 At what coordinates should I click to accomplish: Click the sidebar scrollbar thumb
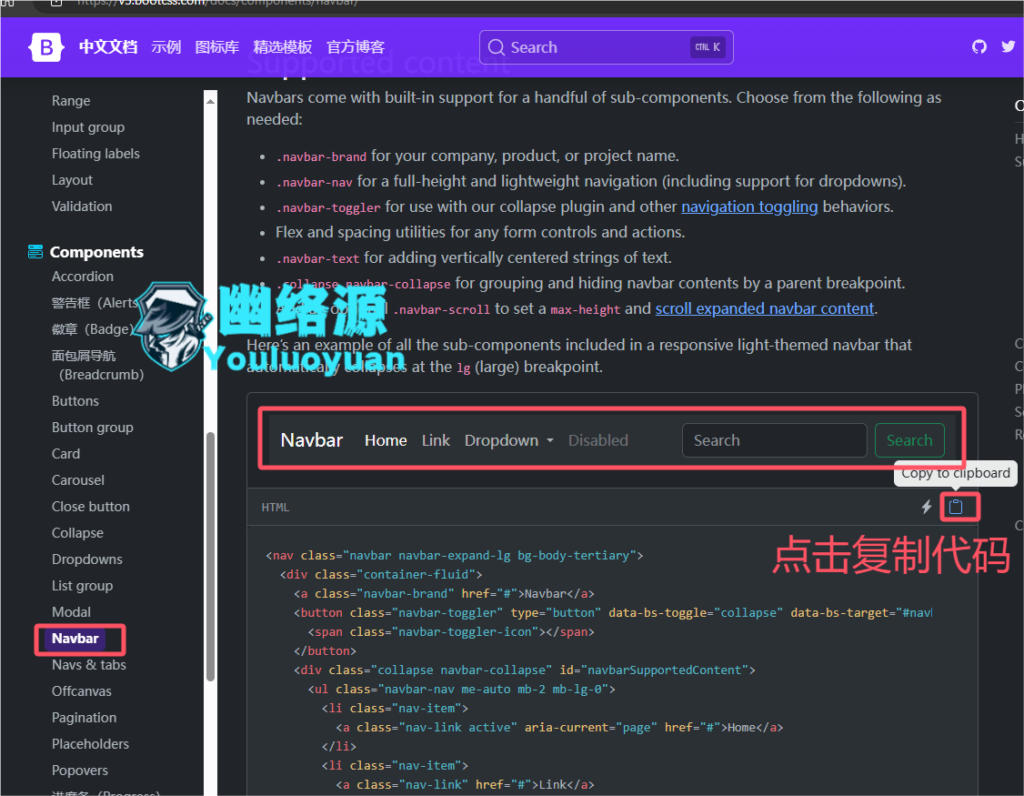click(210, 557)
